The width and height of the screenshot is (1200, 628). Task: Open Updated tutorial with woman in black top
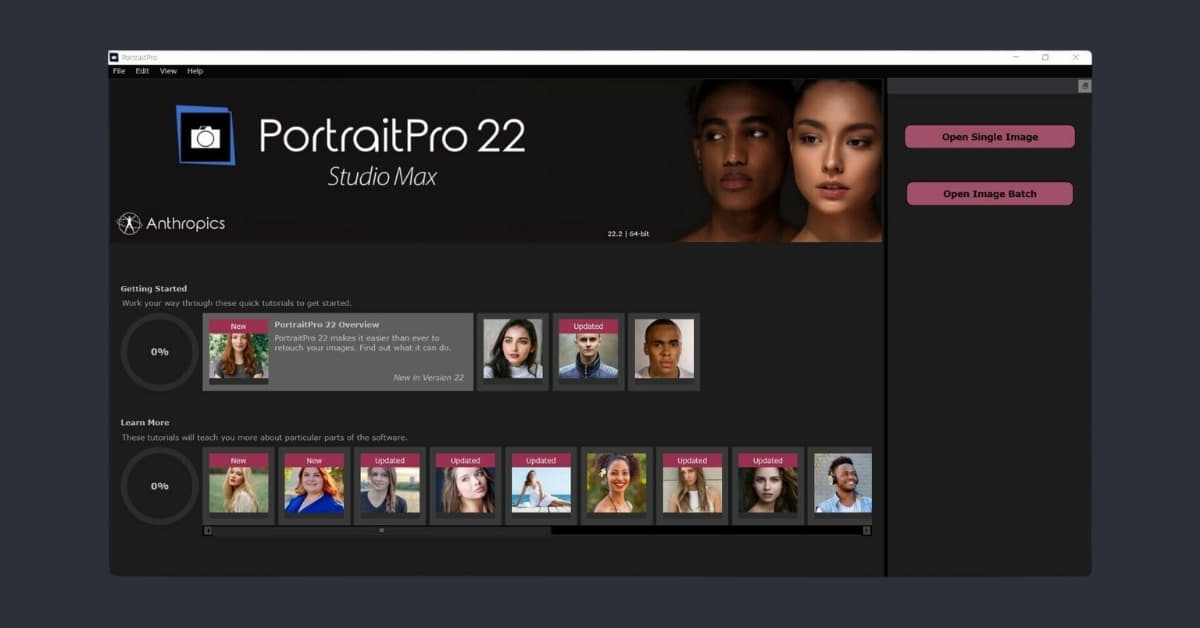(x=390, y=486)
